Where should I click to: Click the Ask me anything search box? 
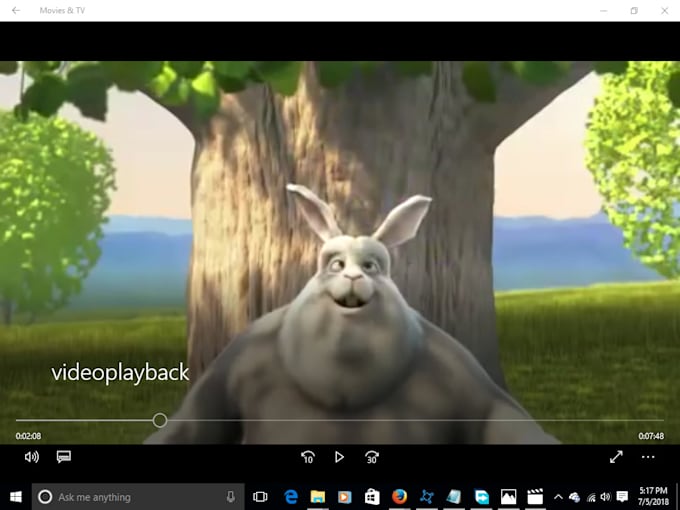click(138, 497)
